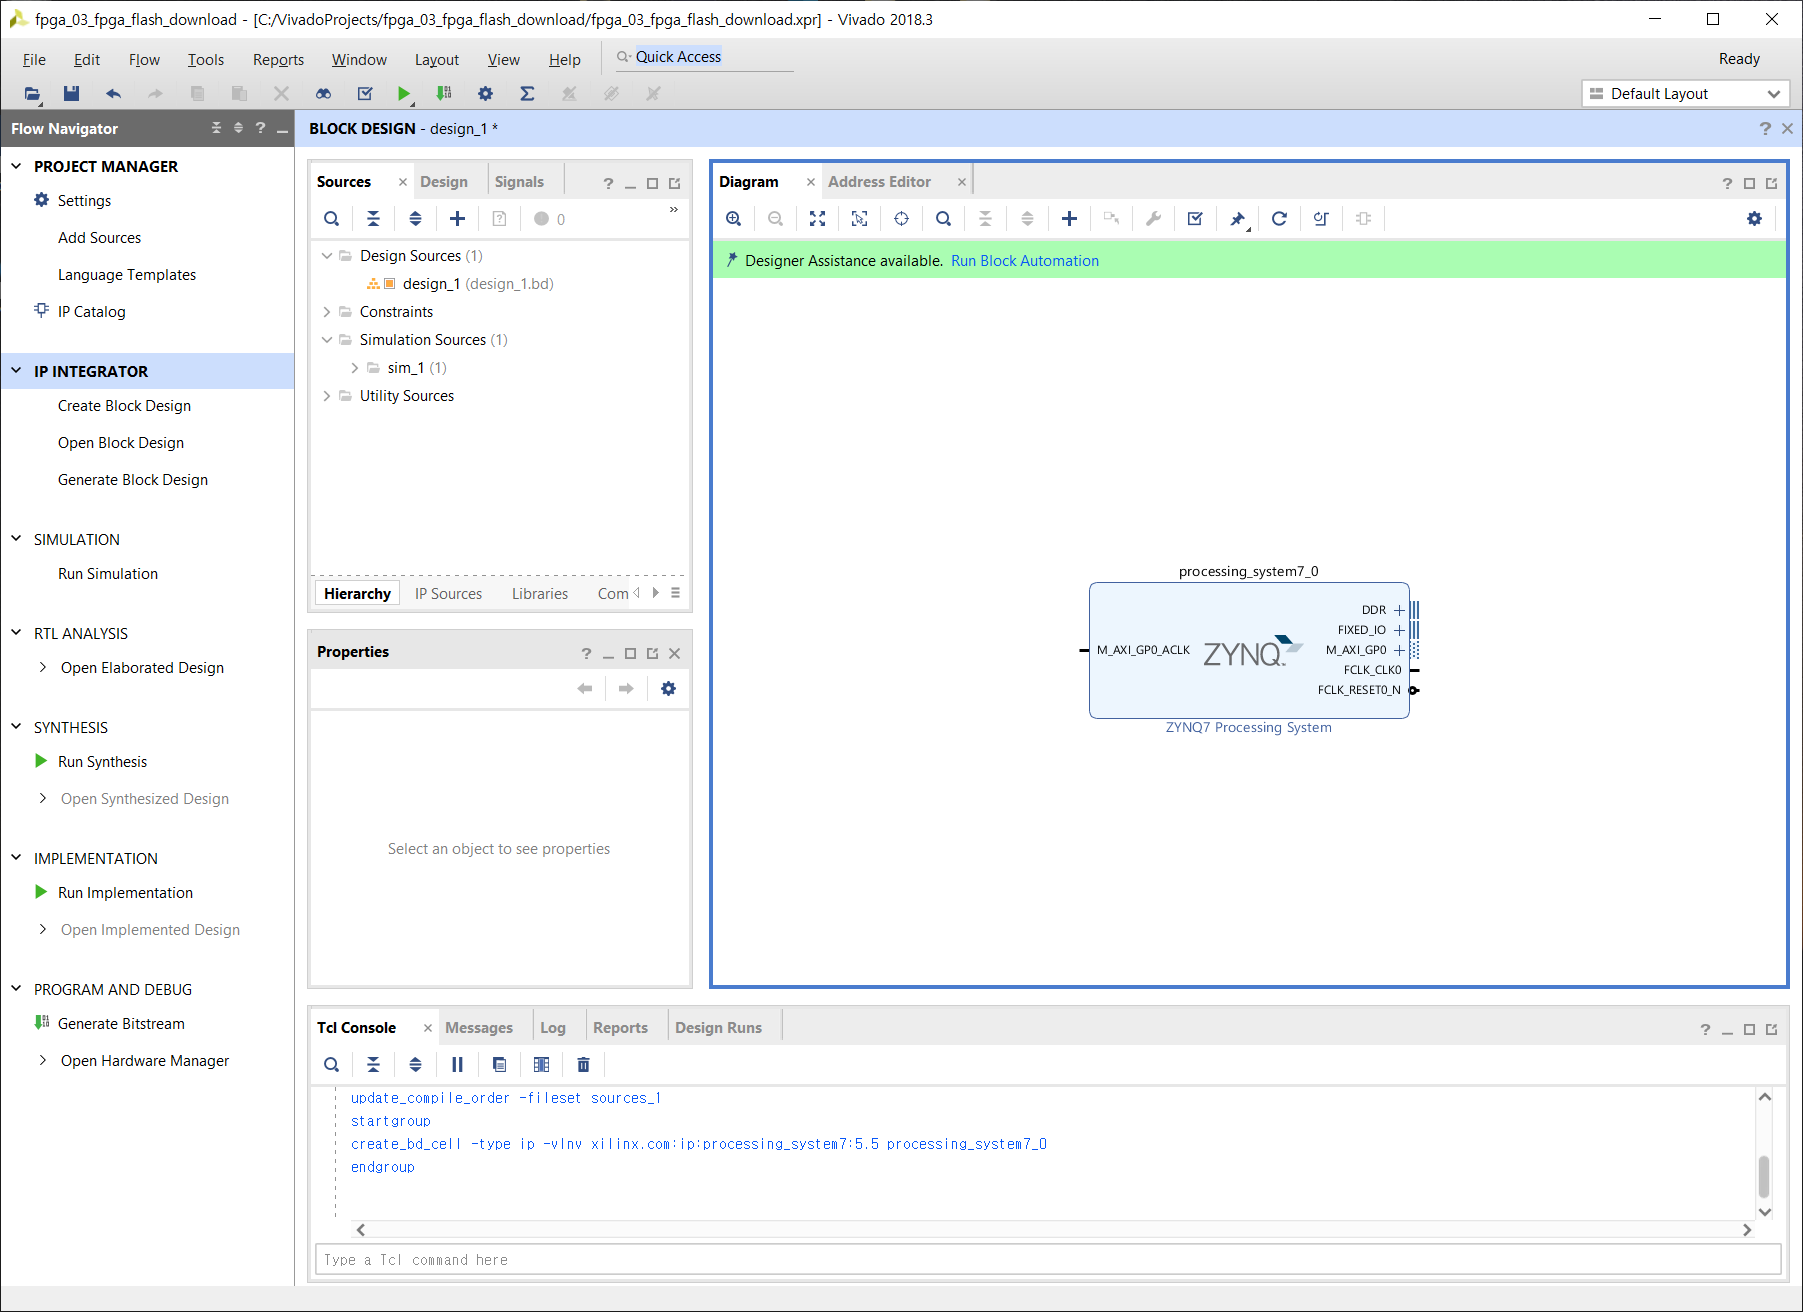Screen dimensions: 1803x1312
Task: Switch to the Design tab beside Sources
Action: coord(444,182)
